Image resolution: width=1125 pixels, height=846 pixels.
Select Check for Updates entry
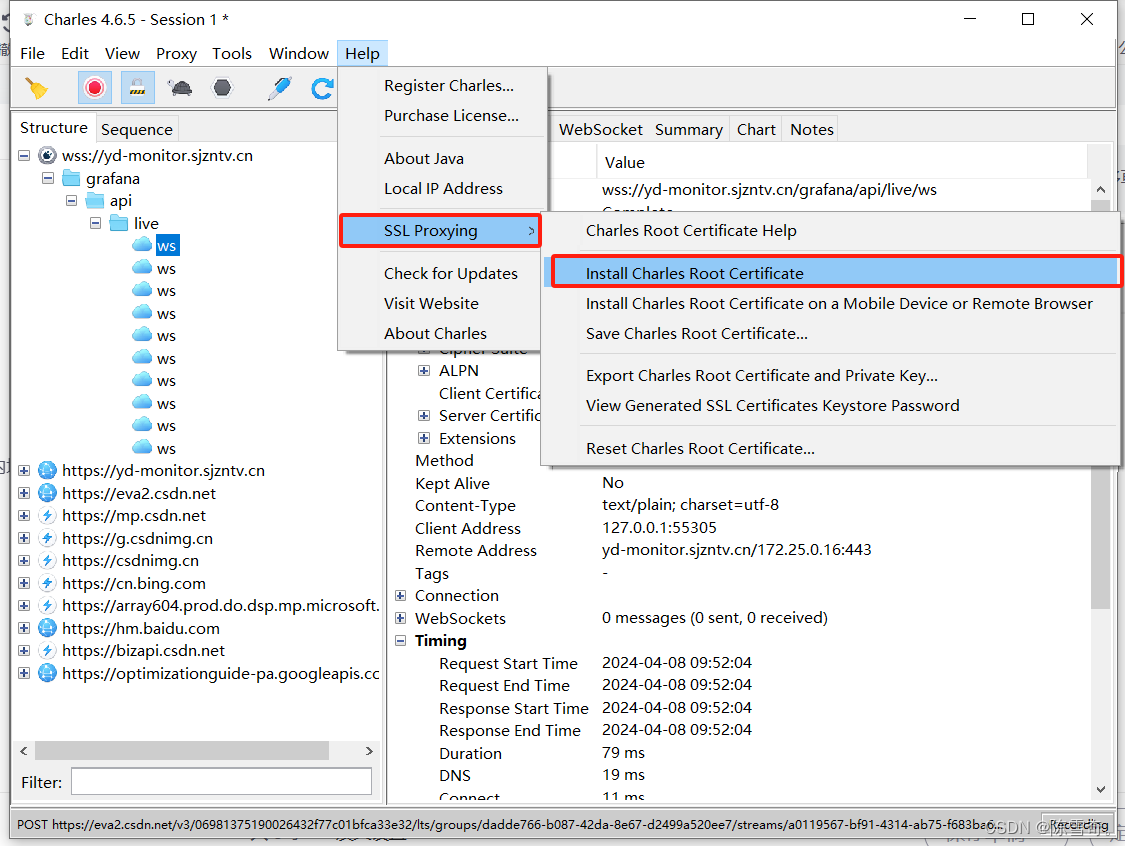pos(451,273)
